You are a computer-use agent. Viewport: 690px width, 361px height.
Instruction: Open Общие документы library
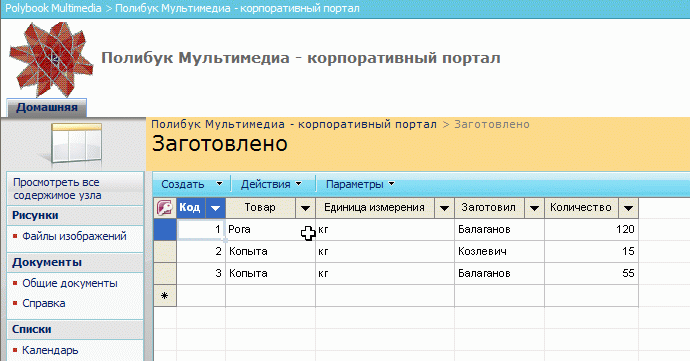pyautogui.click(x=70, y=283)
